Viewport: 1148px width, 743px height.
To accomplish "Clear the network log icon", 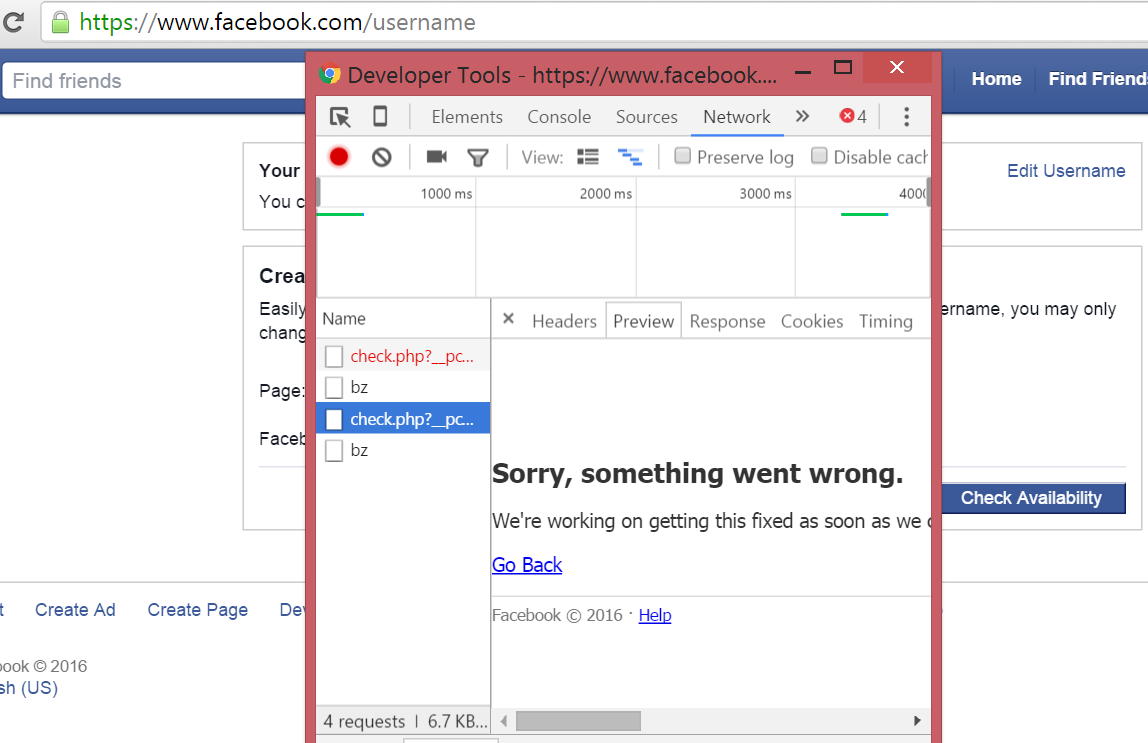I will click(381, 157).
